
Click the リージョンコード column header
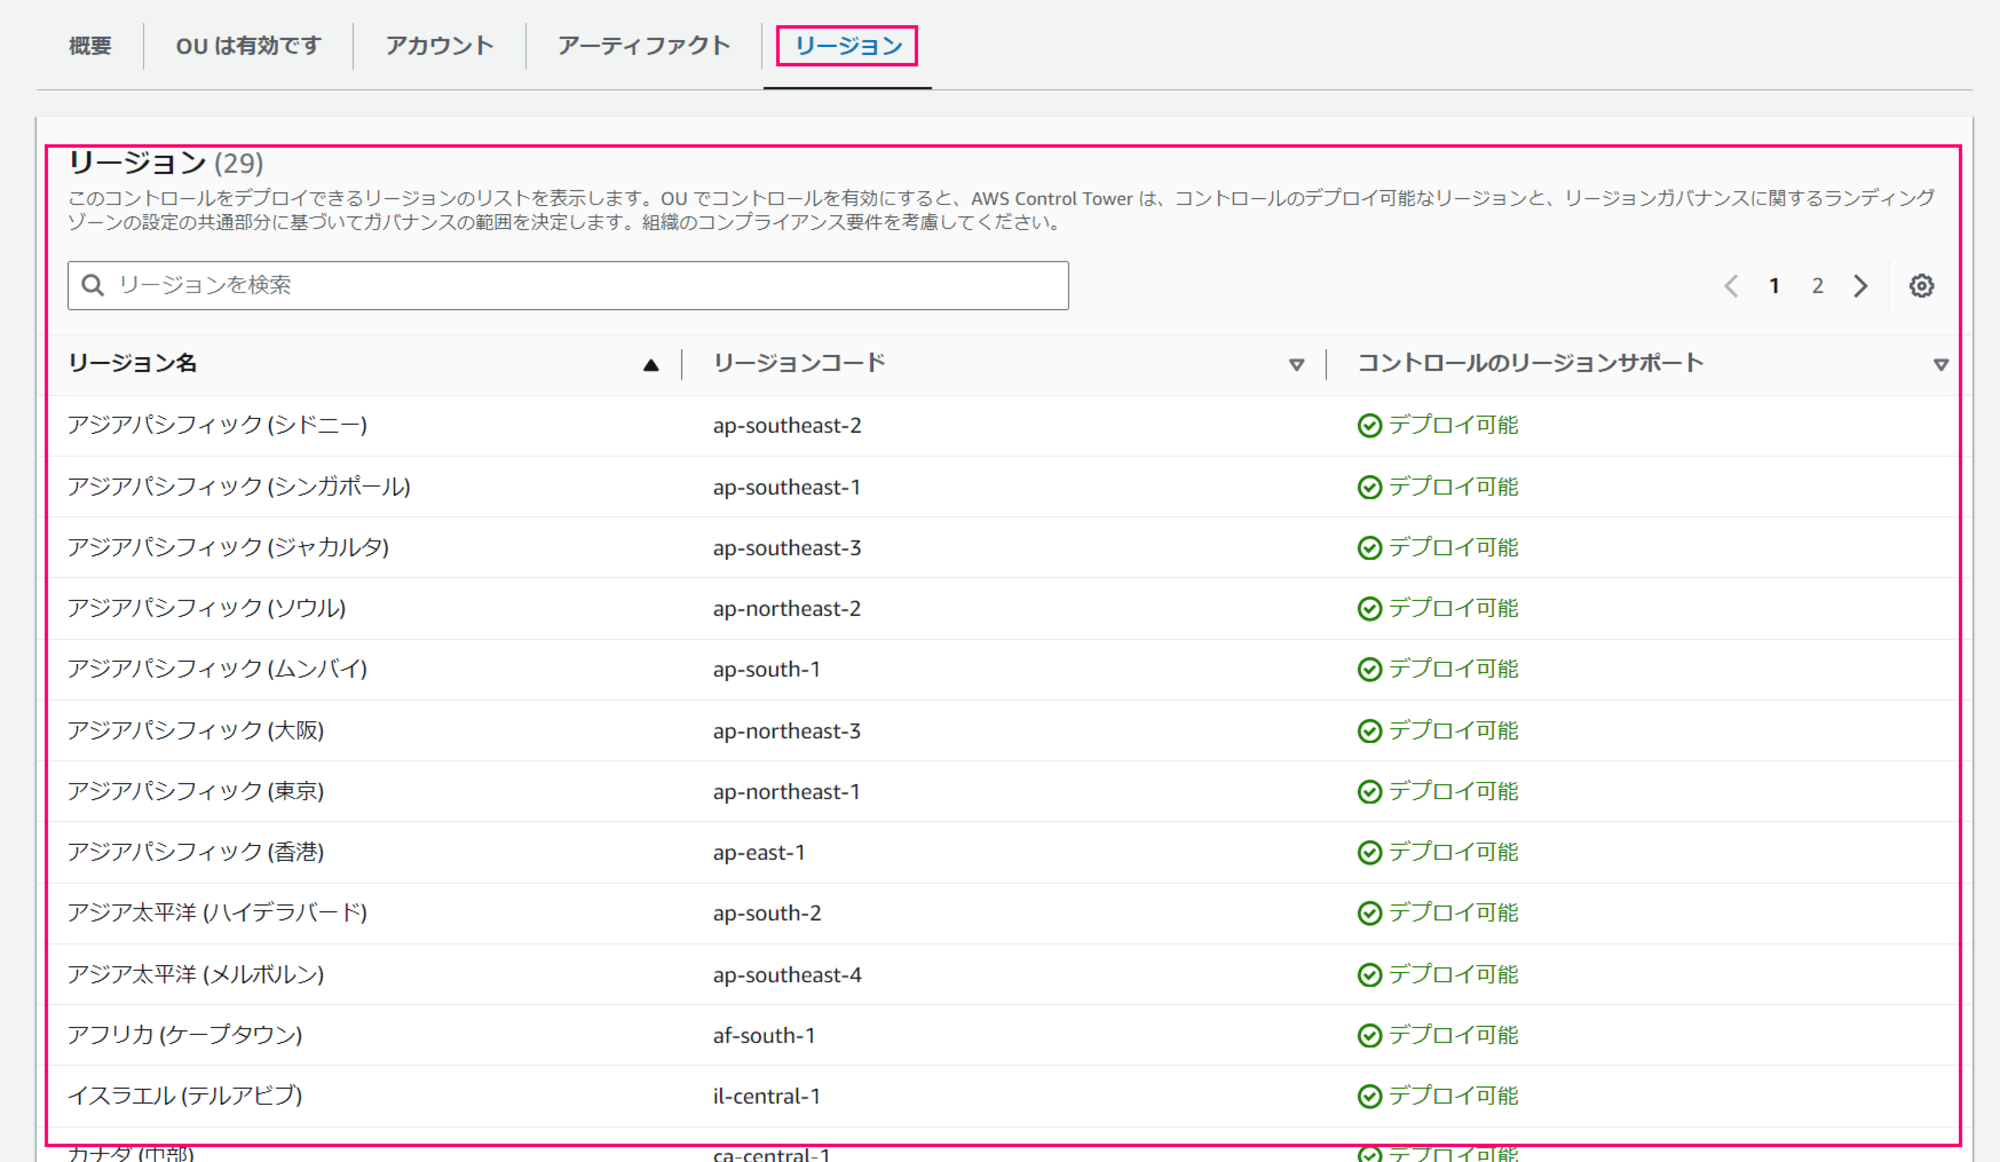[799, 363]
